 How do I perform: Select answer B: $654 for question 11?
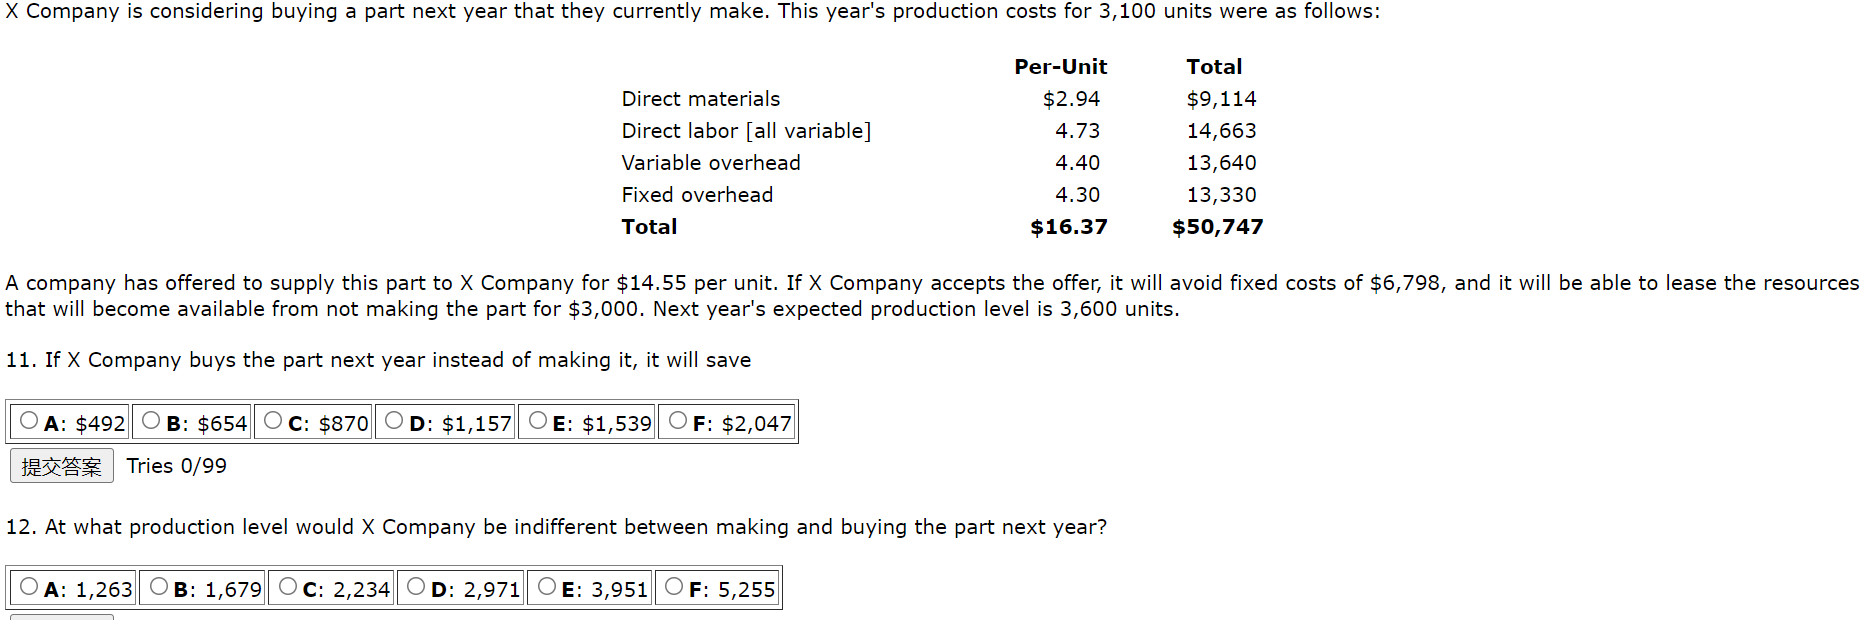(x=151, y=420)
